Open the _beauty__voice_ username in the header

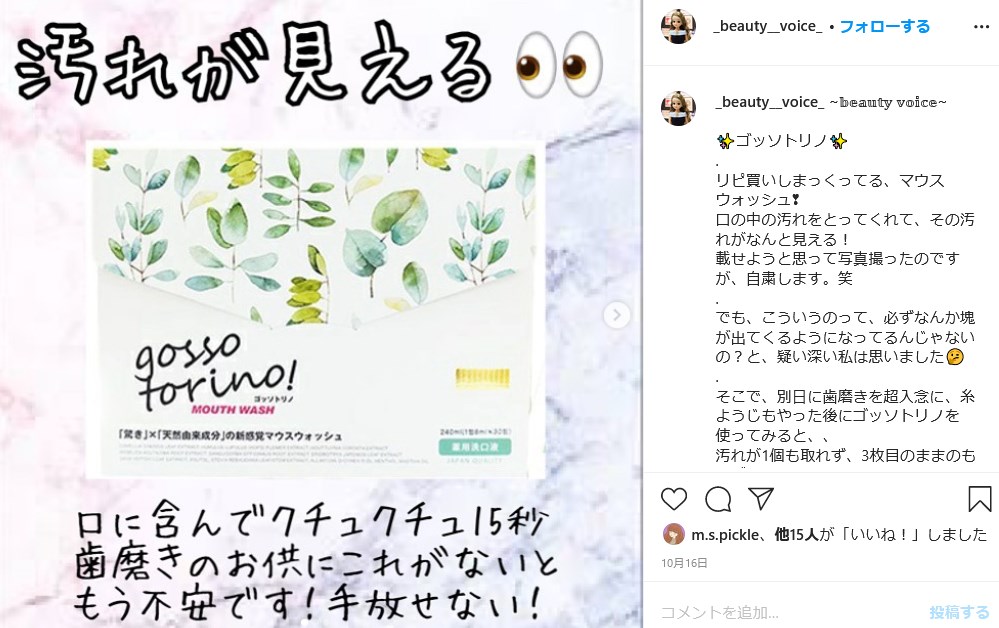767,26
